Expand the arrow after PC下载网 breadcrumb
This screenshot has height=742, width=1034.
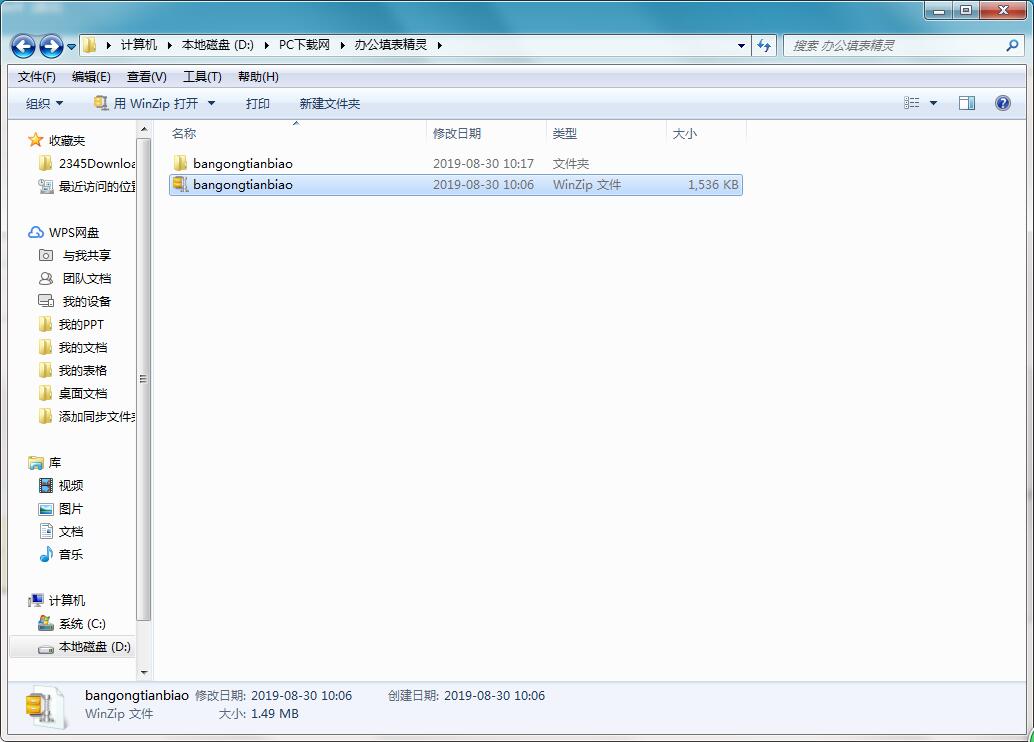point(342,45)
